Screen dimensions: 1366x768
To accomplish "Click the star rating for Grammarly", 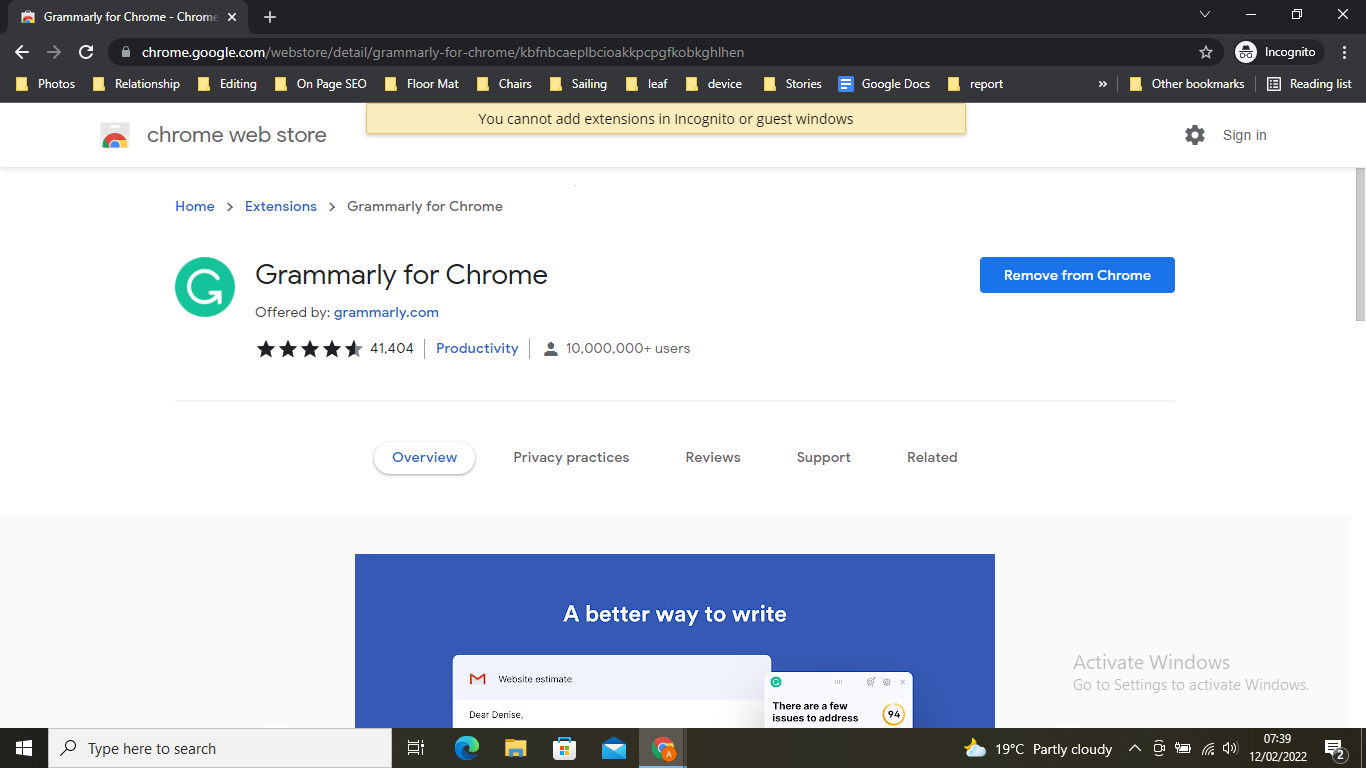I will point(310,348).
